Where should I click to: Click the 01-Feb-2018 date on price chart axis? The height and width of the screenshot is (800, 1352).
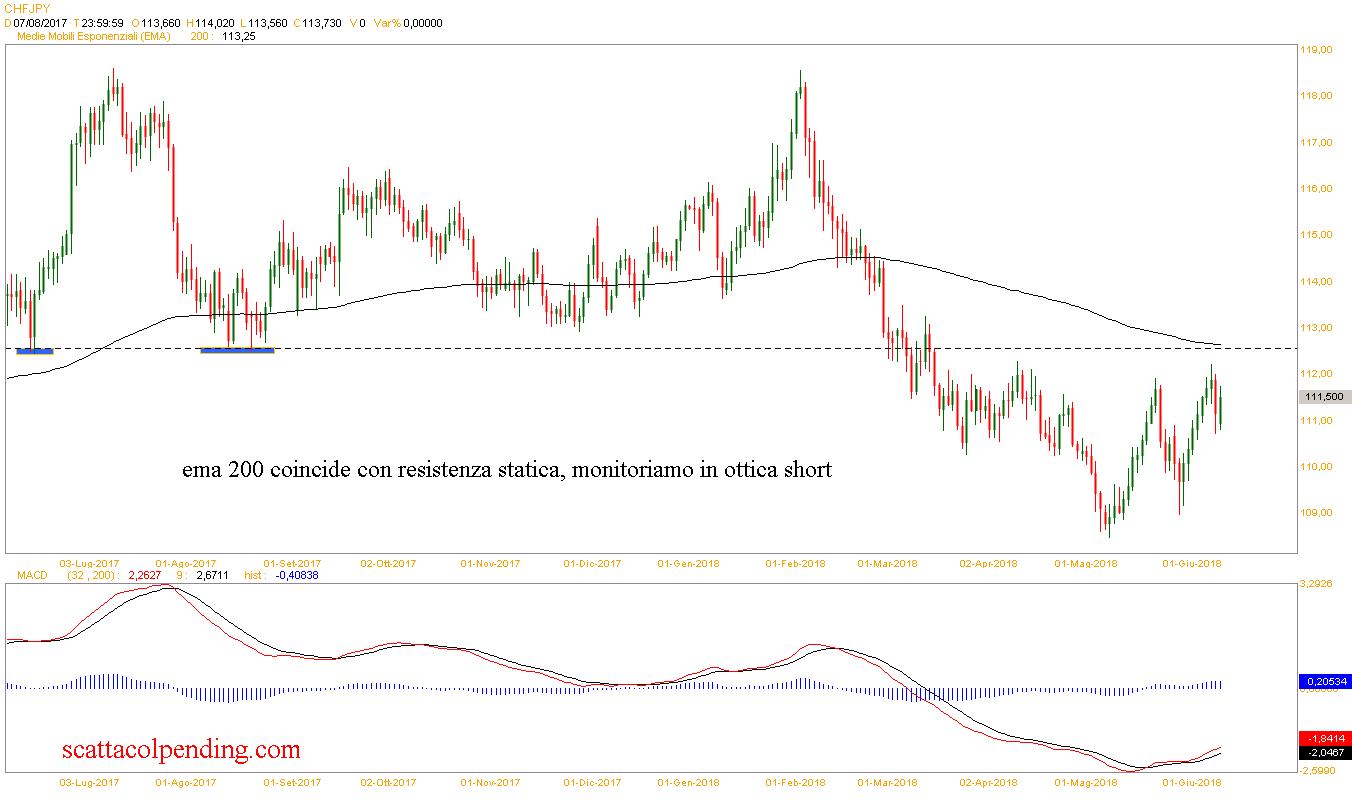point(796,564)
